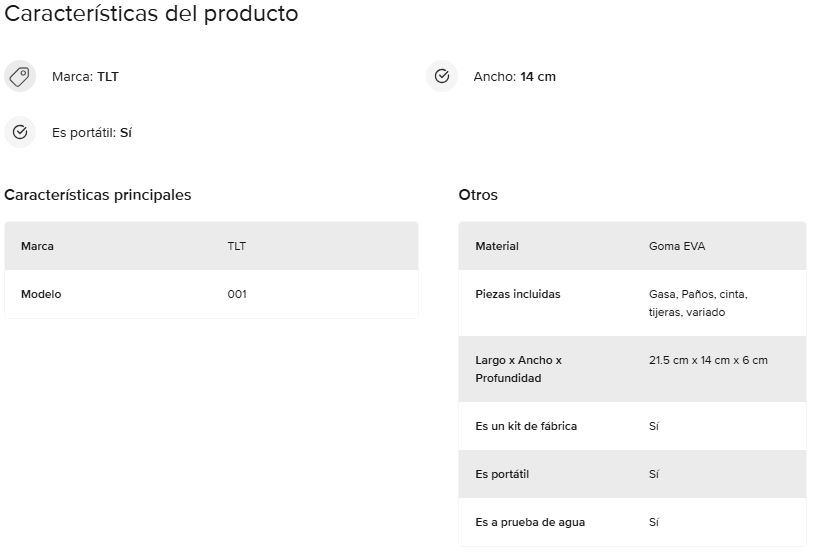Click the Es un kit de fábrica row
This screenshot has height=559, width=813.
tap(633, 426)
